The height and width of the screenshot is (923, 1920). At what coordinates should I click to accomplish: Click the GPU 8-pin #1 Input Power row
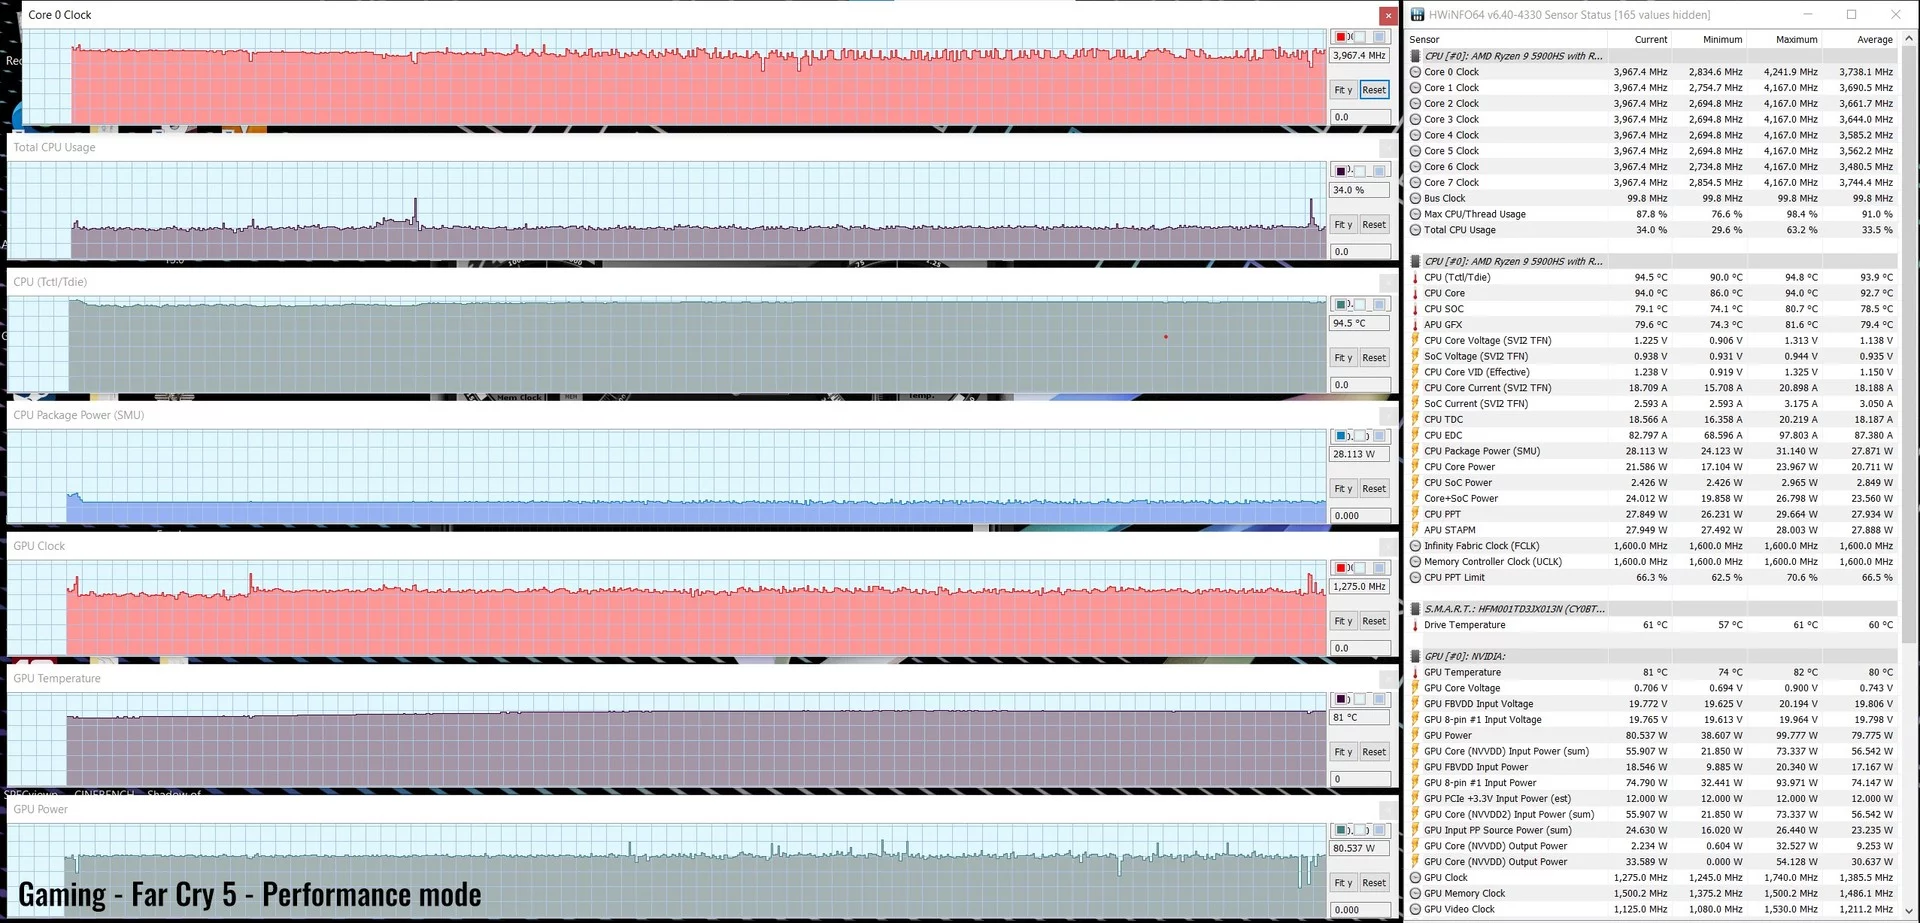(x=1652, y=784)
